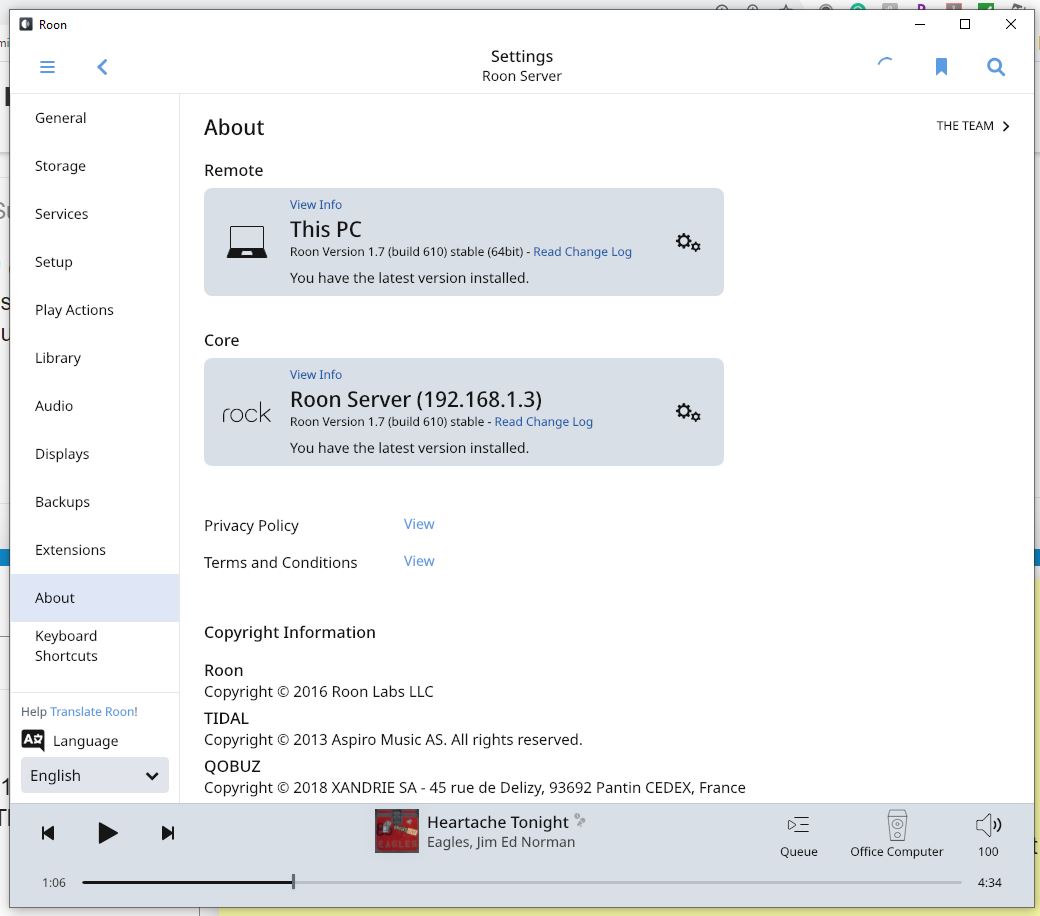Click the This PC heading
The width and height of the screenshot is (1040, 916).
[326, 229]
